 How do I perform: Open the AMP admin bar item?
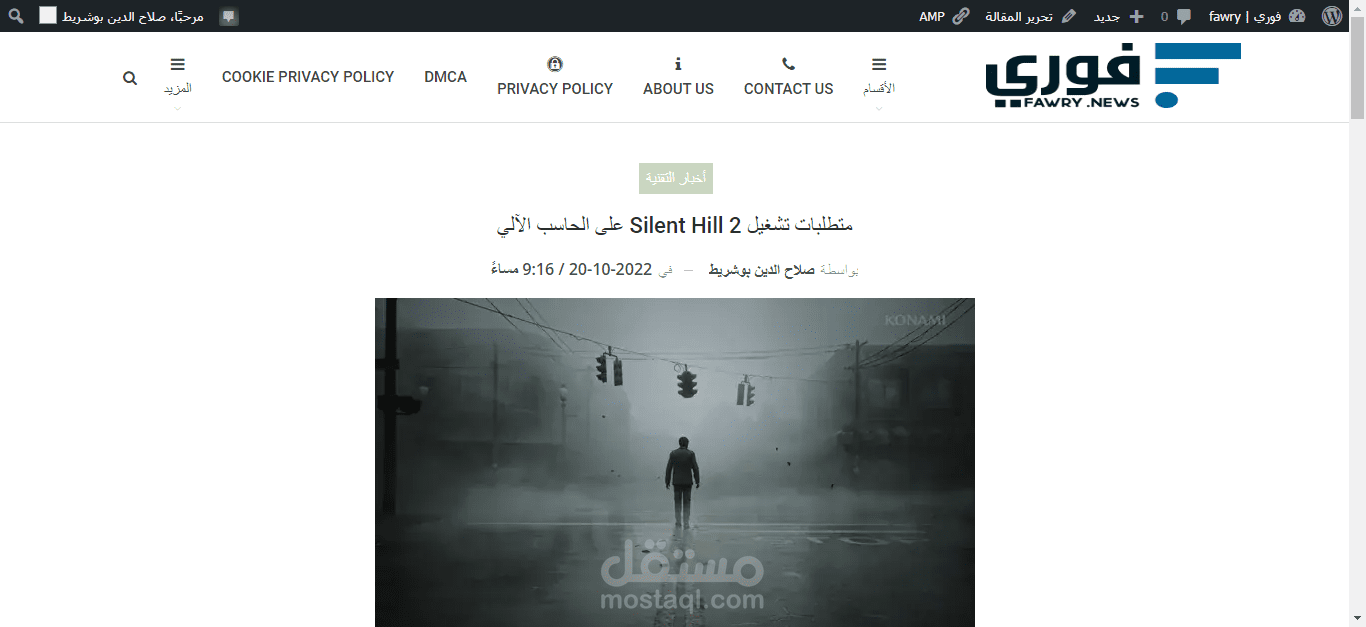(932, 16)
